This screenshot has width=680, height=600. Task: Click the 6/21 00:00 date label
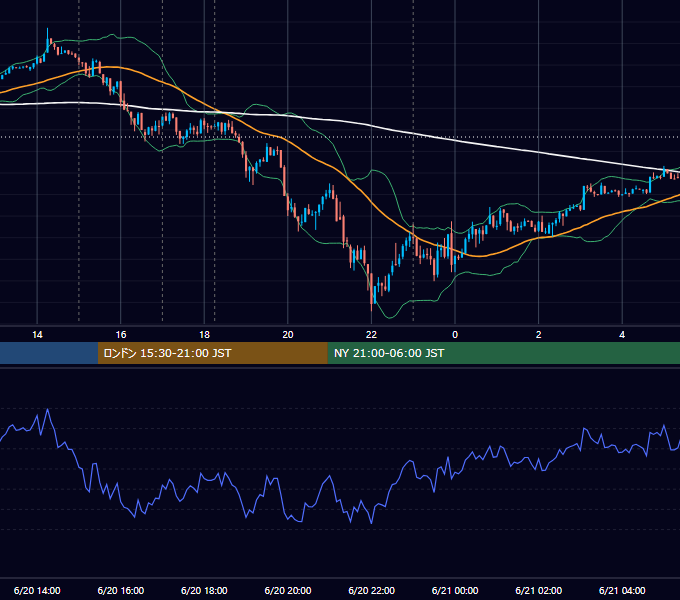point(455,590)
